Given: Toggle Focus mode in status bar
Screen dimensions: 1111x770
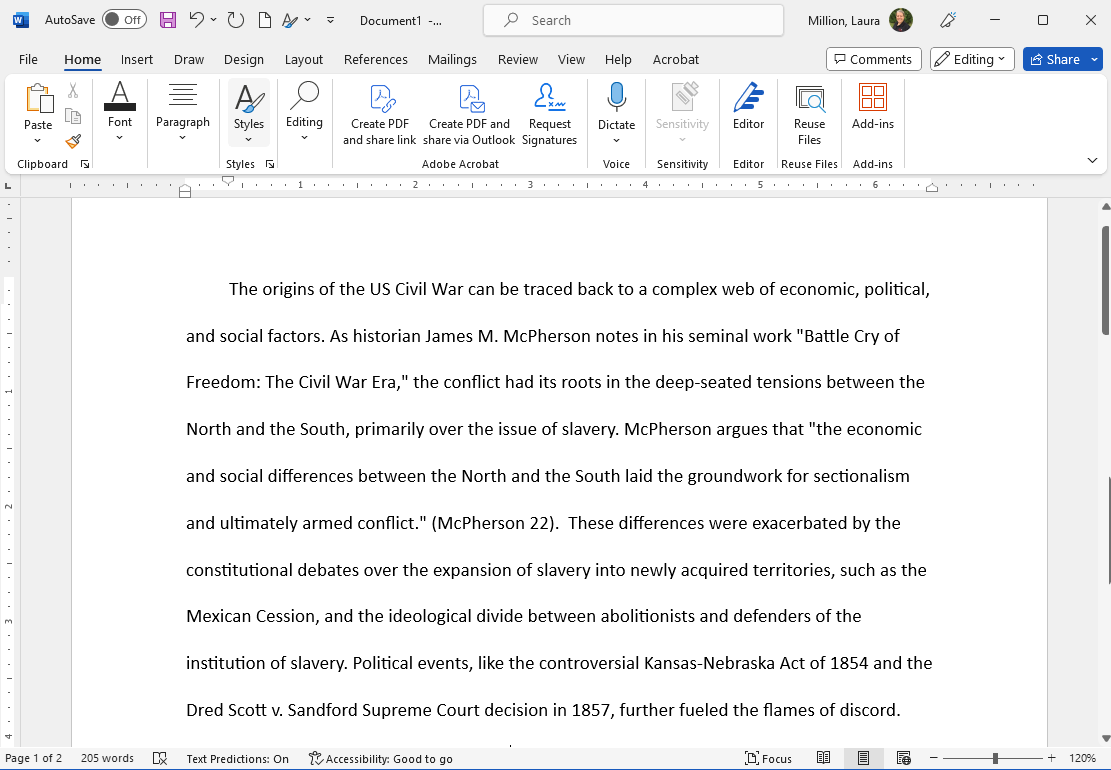Looking at the screenshot, I should click(x=768, y=758).
